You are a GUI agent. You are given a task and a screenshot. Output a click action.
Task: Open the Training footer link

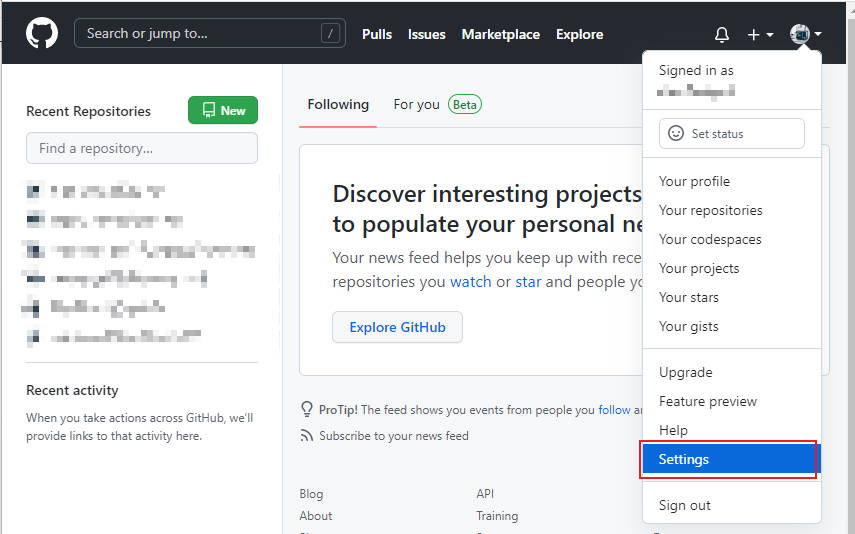coord(497,515)
